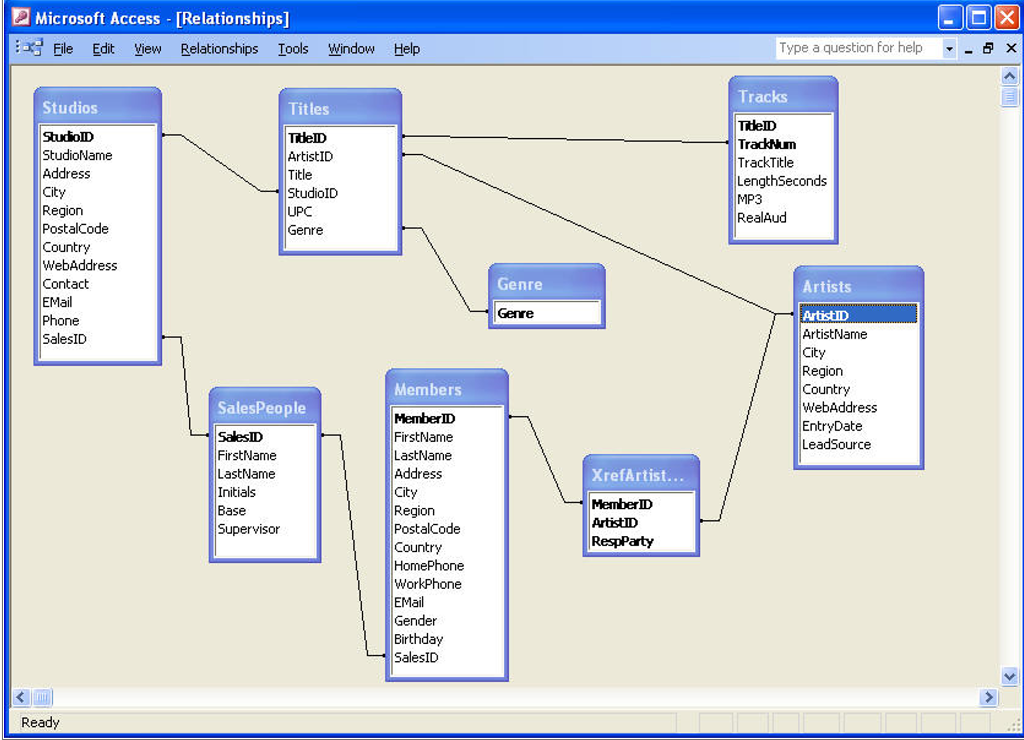Screen dimensions: 1024x740
Task: Select the Genre field in the Genre table
Action: click(x=547, y=313)
